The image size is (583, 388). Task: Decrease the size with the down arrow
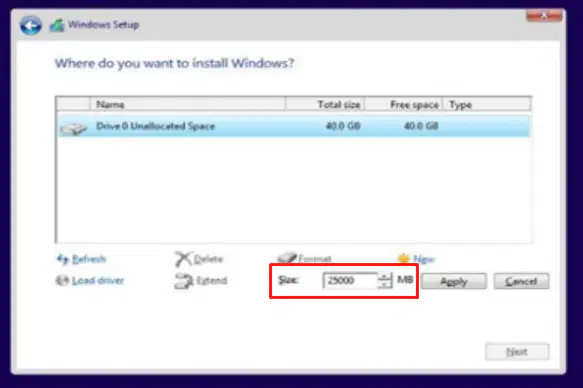pos(384,285)
